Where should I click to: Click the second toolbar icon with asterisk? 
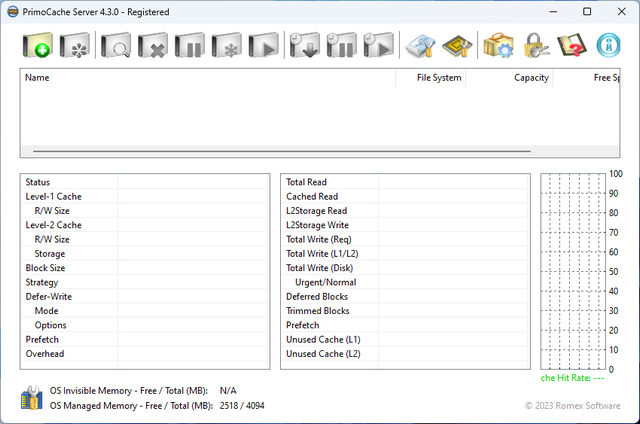click(x=75, y=45)
